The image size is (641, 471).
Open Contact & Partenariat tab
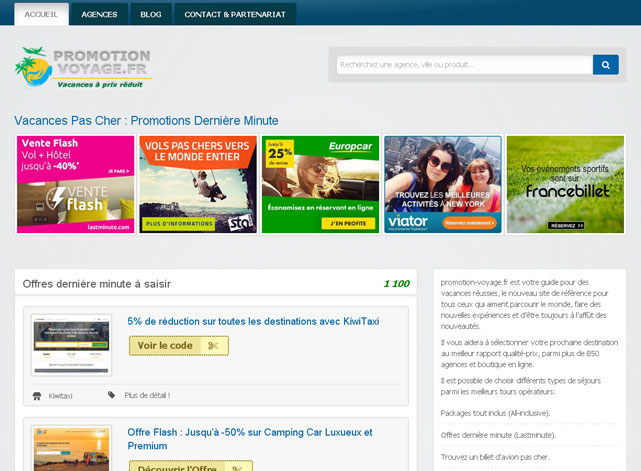coord(235,14)
